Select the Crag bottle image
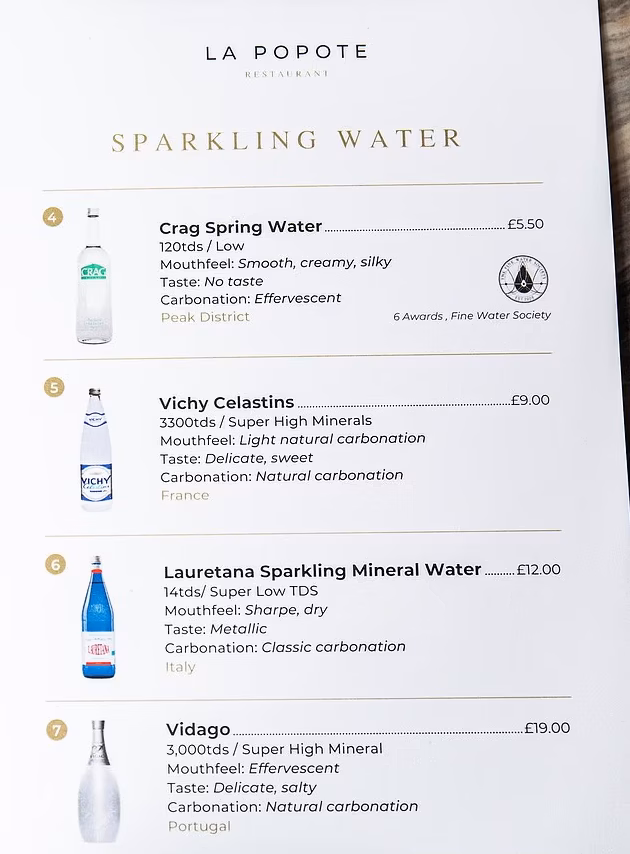This screenshot has width=630, height=854. click(x=94, y=276)
